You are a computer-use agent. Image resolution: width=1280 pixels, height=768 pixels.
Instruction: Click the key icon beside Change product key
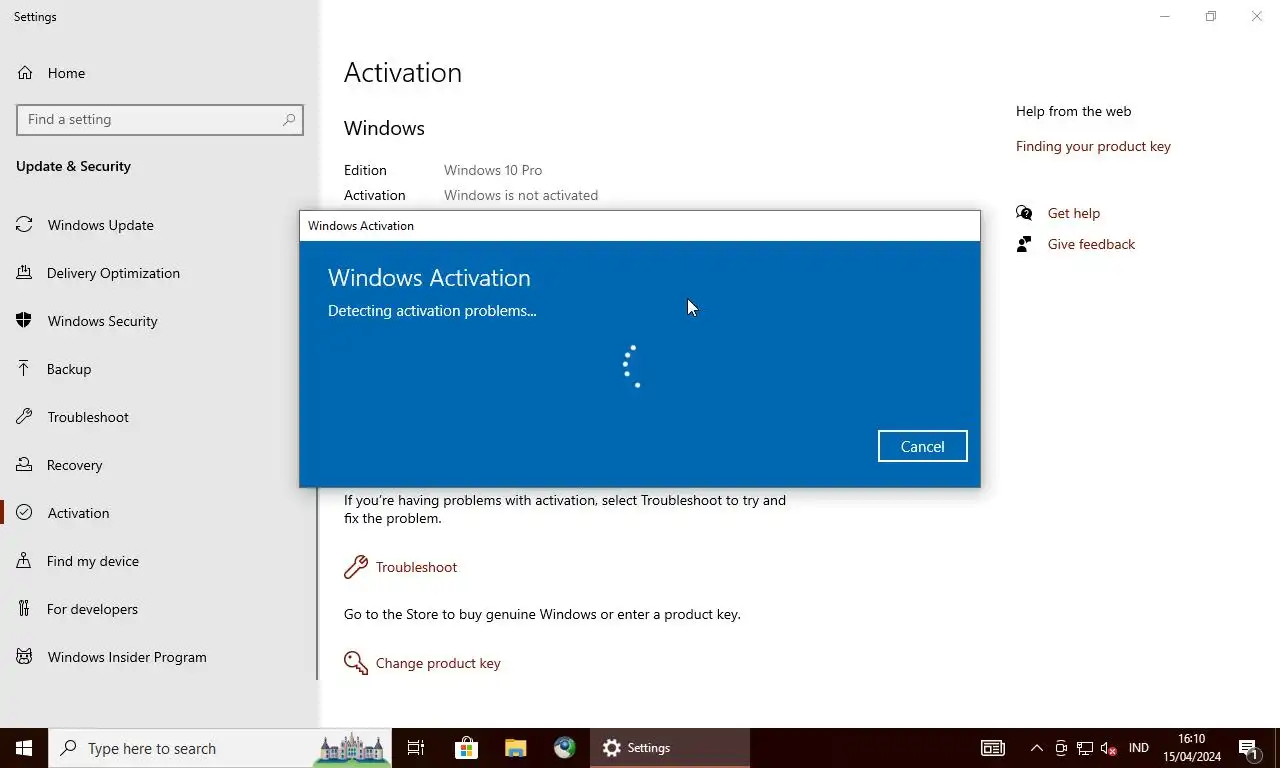355,663
